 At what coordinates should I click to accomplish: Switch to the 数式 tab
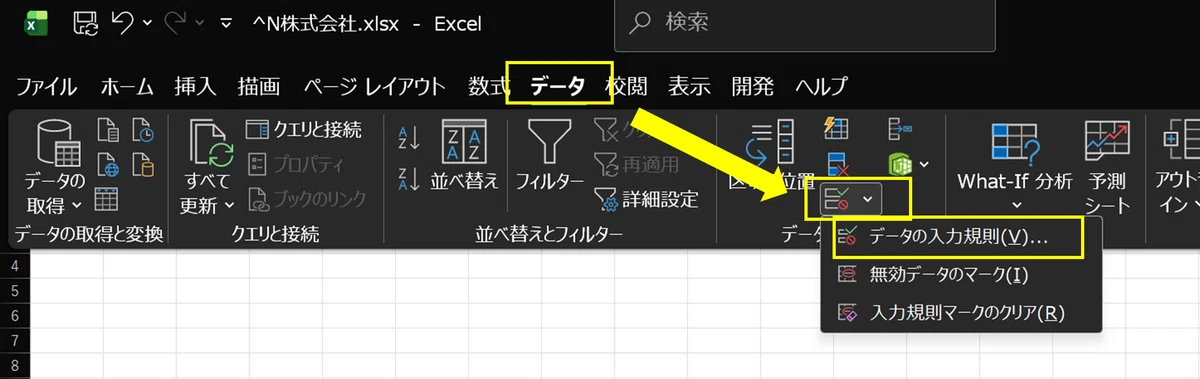coord(488,86)
